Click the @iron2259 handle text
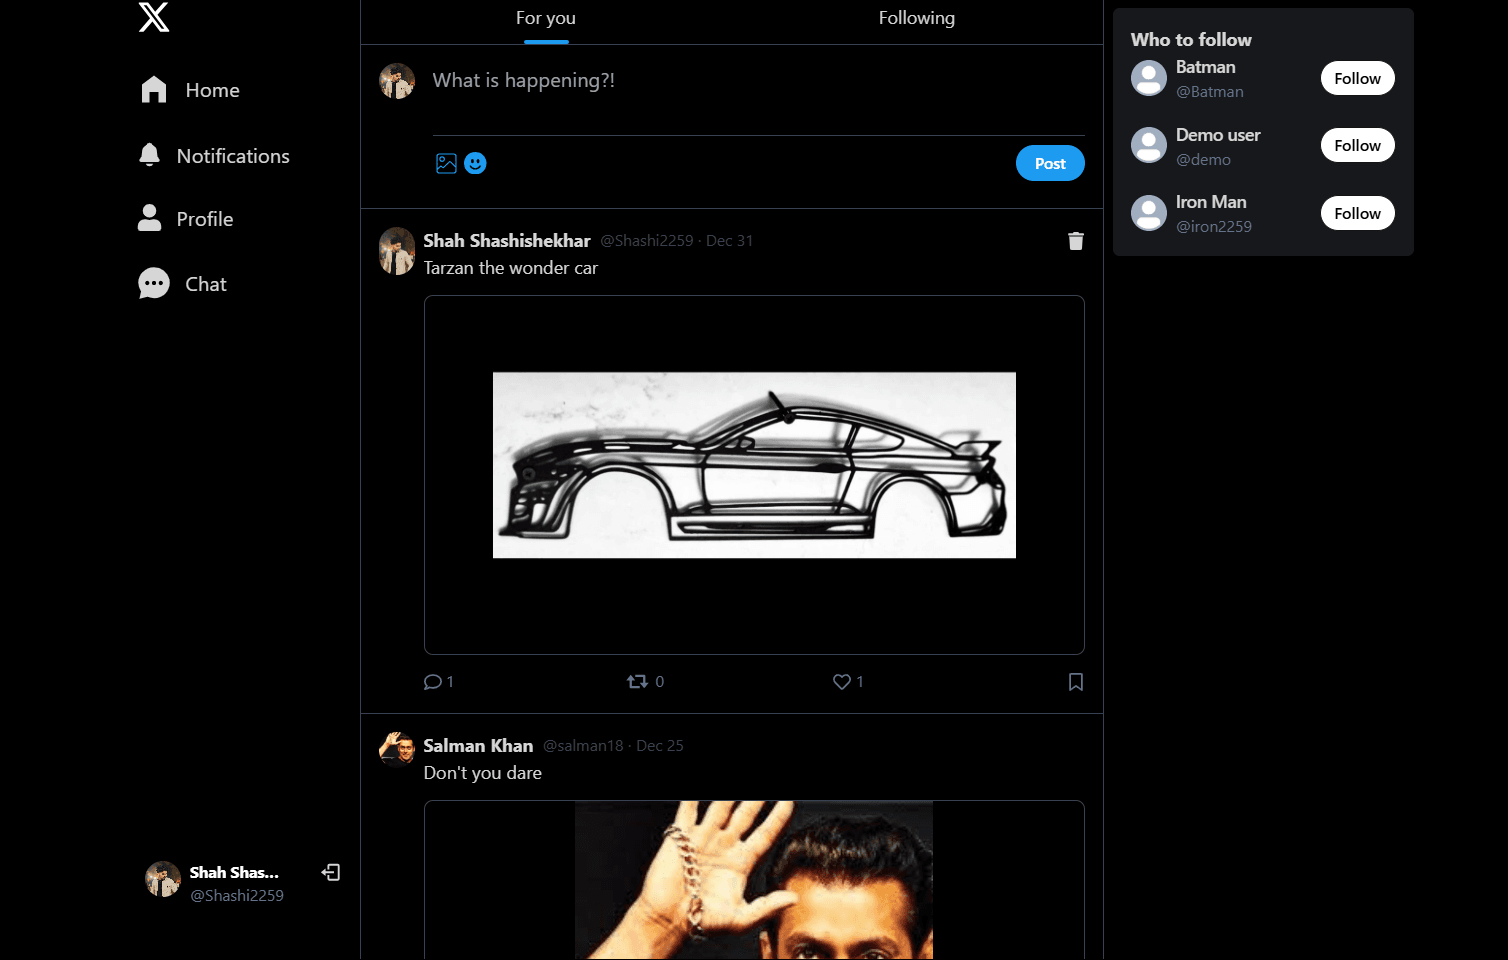The width and height of the screenshot is (1508, 960). click(x=1214, y=227)
